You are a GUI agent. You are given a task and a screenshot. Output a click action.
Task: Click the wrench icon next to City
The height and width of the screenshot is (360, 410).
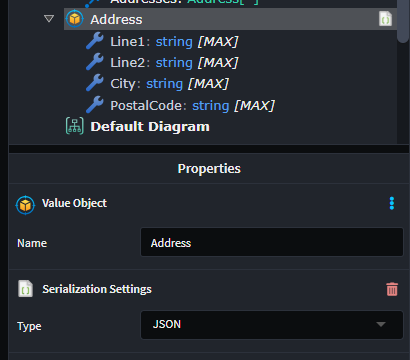pos(95,84)
